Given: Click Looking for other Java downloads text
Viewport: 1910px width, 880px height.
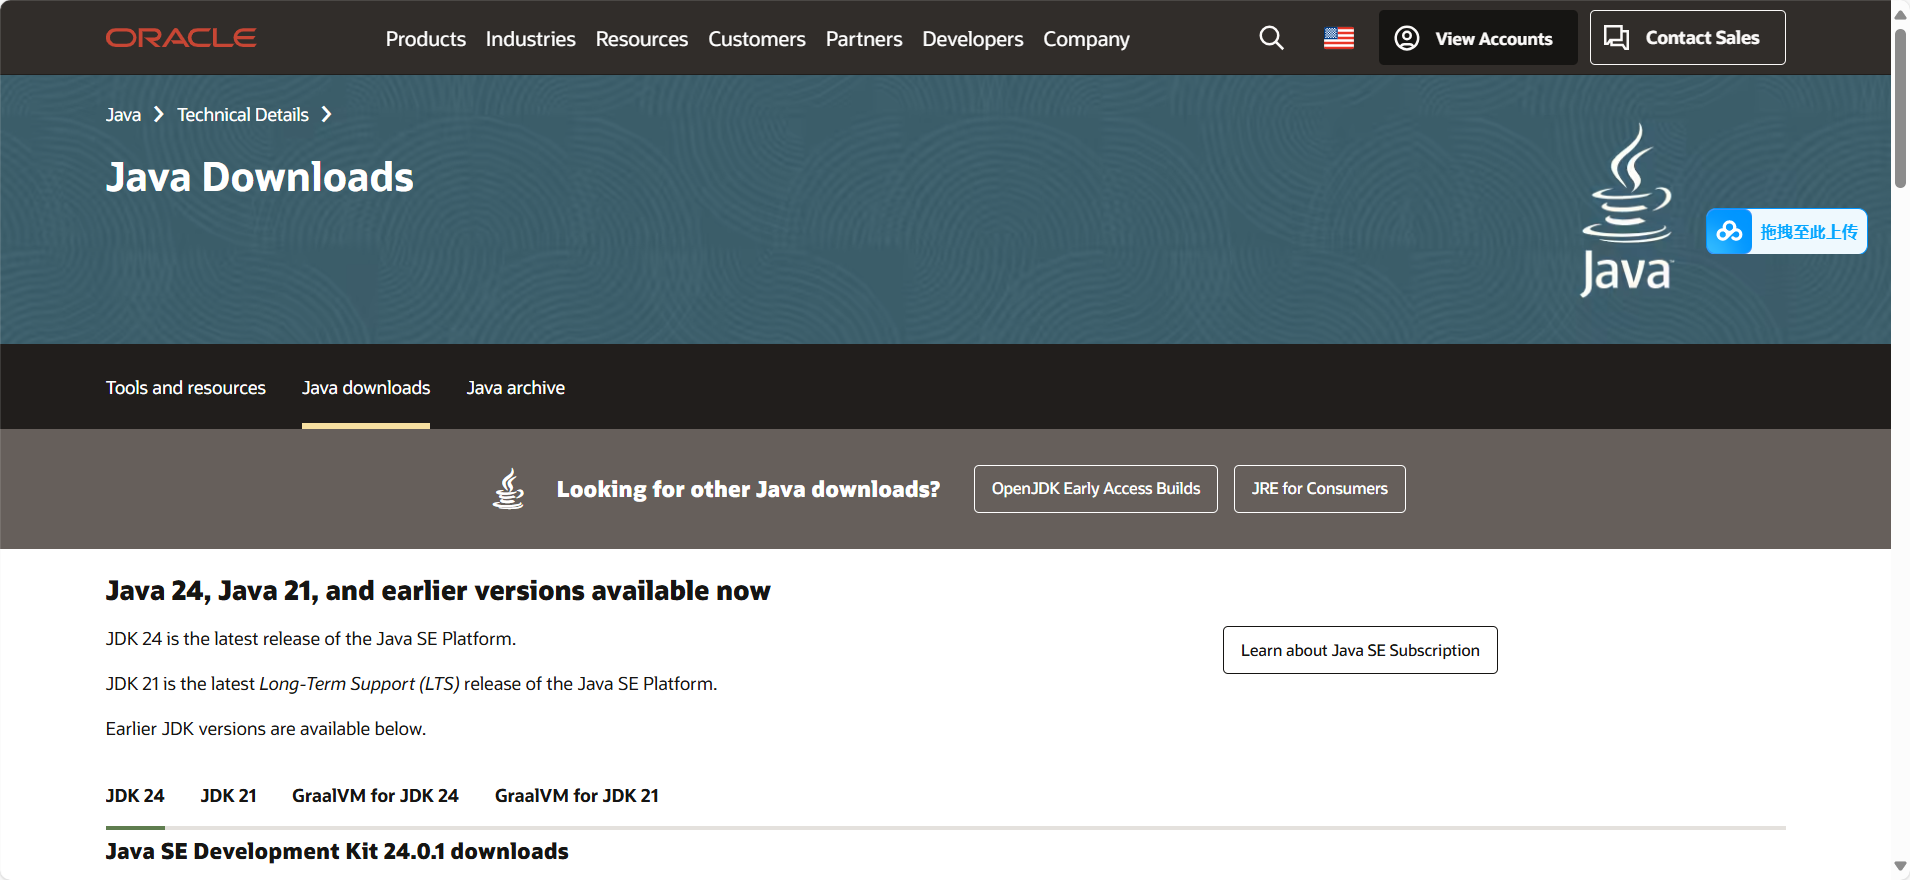Looking at the screenshot, I should click(749, 489).
